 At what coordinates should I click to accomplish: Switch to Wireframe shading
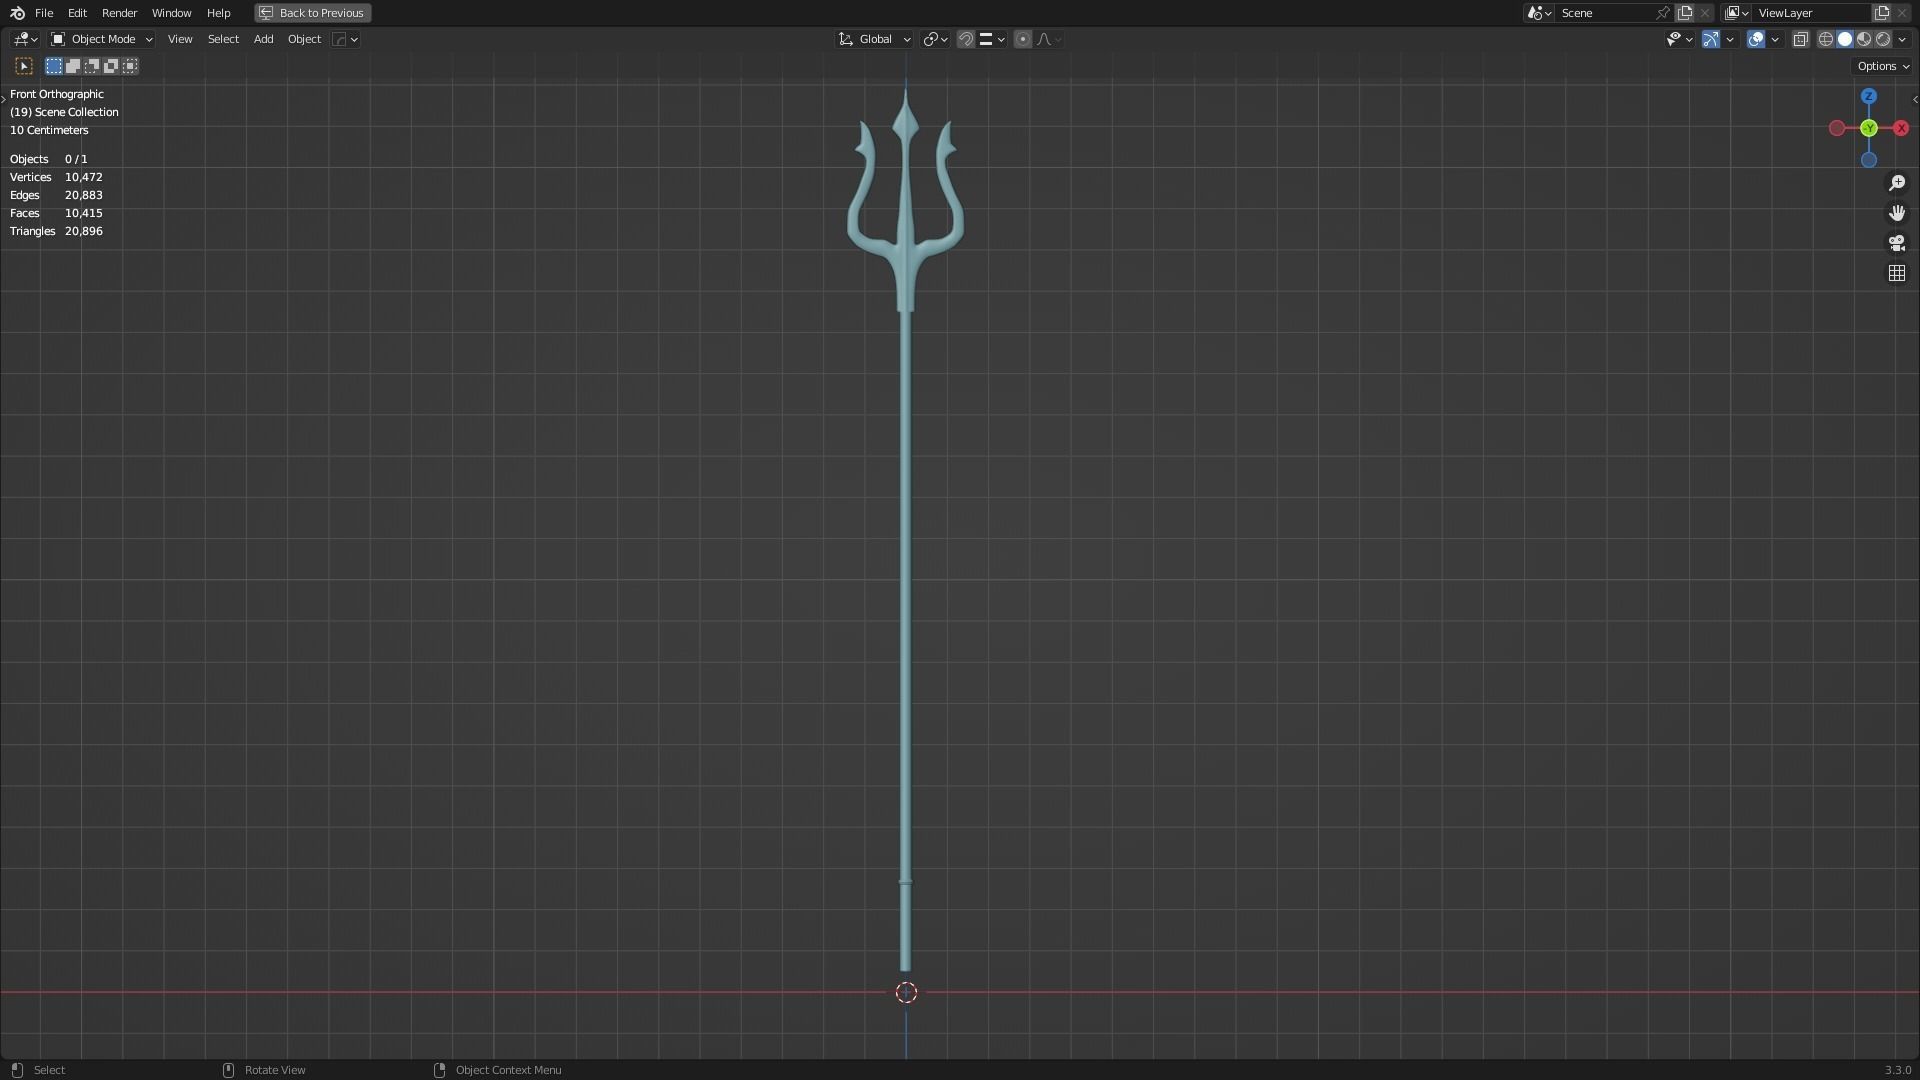click(1826, 39)
